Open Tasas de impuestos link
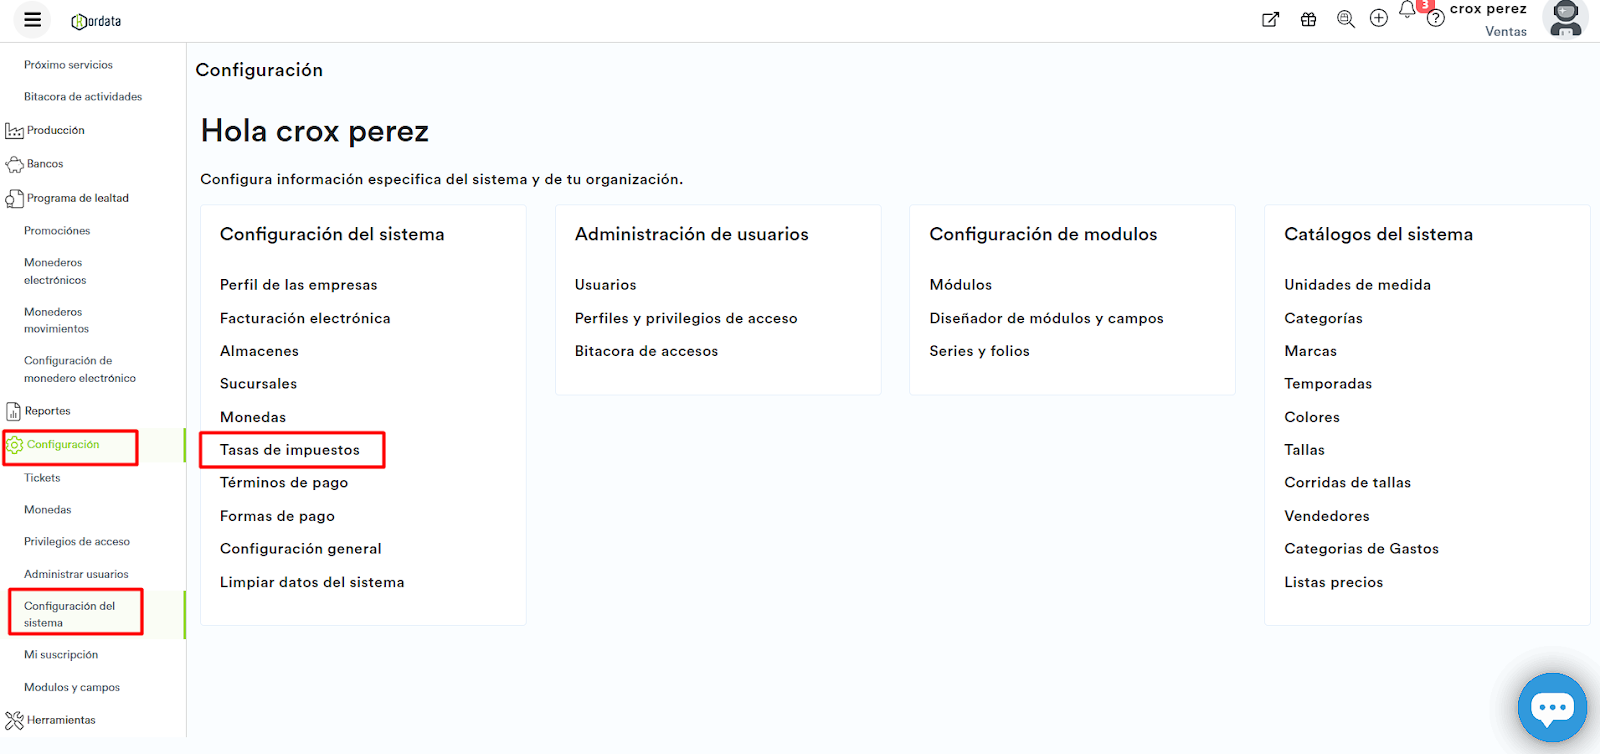The width and height of the screenshot is (1600, 754). point(289,450)
